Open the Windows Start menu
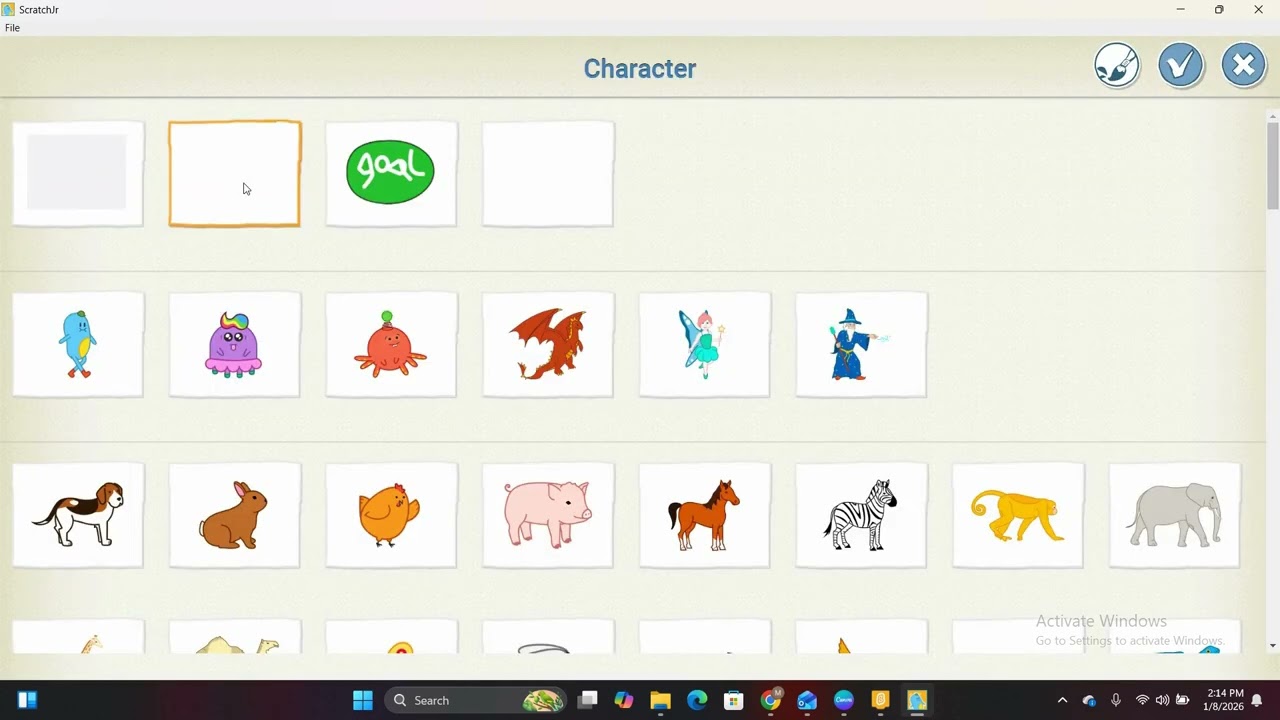The height and width of the screenshot is (720, 1280). click(363, 700)
